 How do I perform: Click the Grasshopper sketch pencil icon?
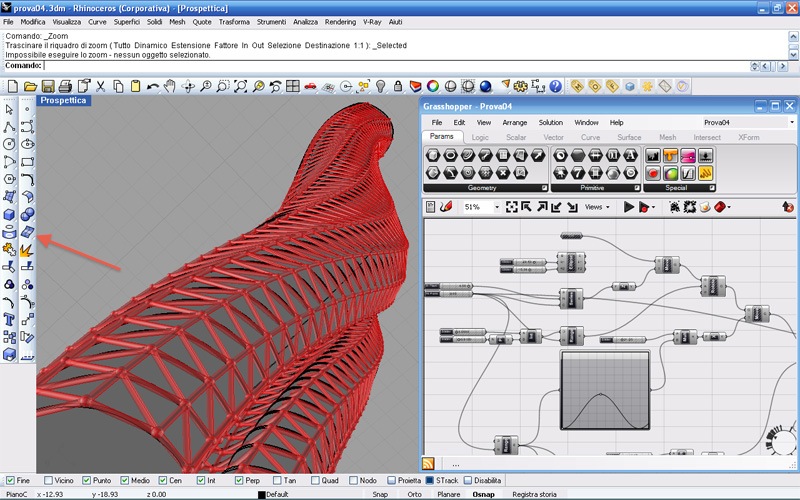click(x=446, y=207)
